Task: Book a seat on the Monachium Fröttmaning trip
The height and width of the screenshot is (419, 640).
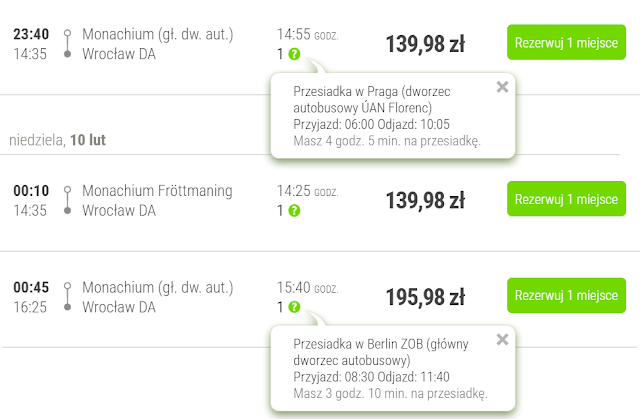Action: pos(566,200)
